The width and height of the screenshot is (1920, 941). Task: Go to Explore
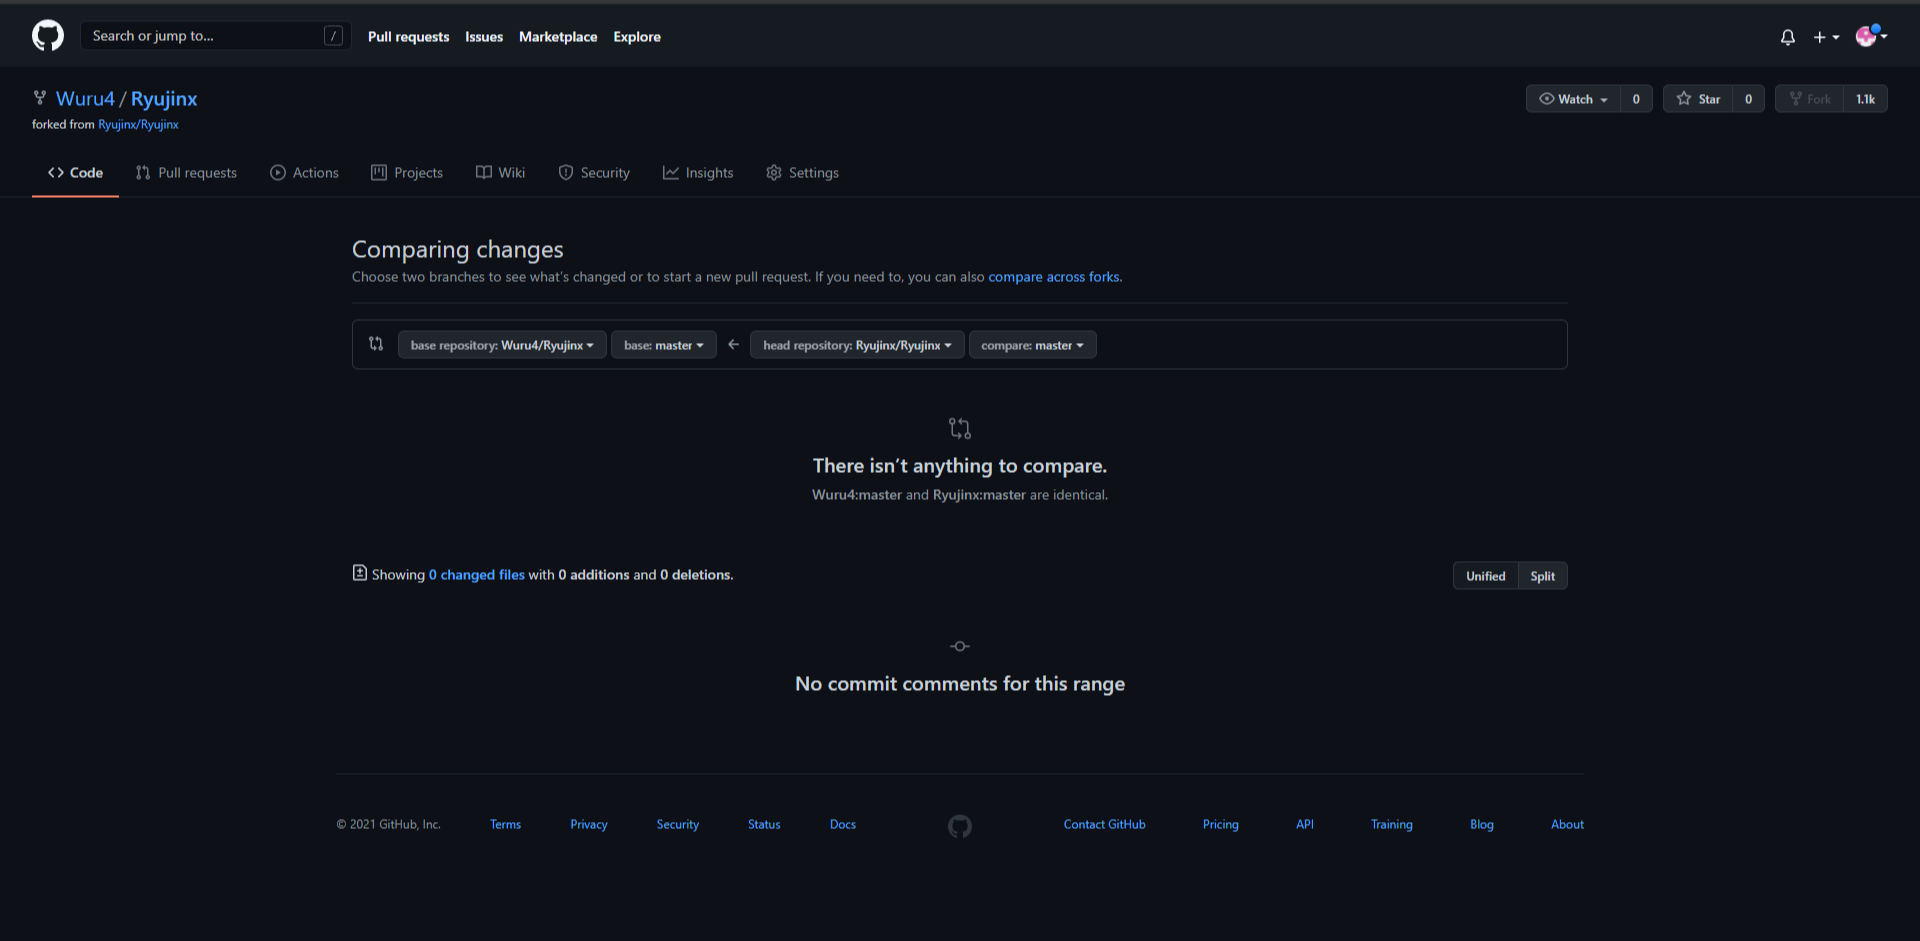click(637, 37)
